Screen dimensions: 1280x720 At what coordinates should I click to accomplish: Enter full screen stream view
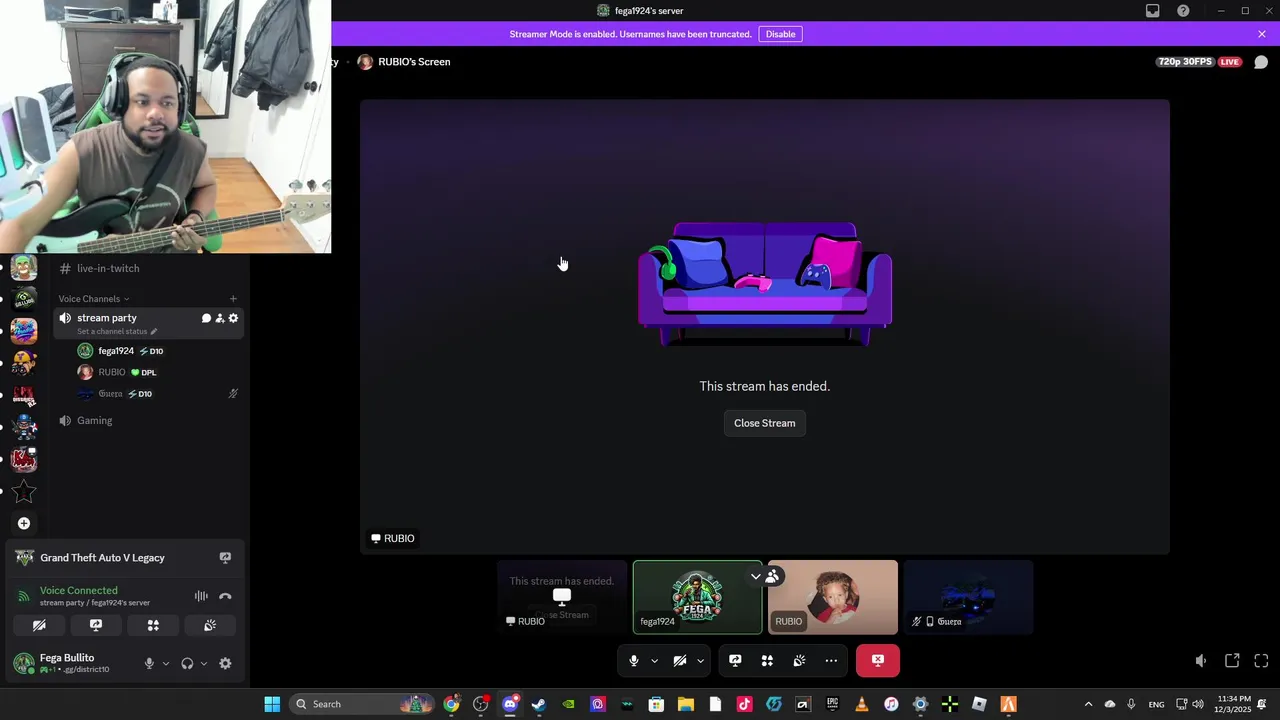point(1261,661)
